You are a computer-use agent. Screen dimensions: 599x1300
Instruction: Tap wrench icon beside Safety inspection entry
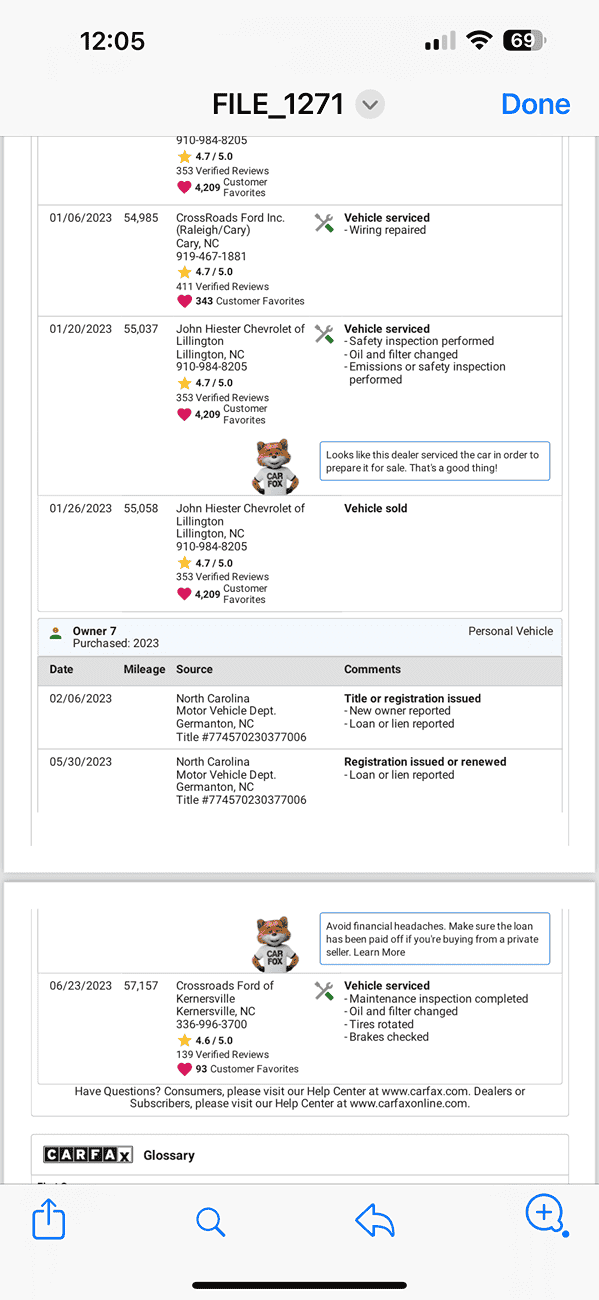click(324, 334)
